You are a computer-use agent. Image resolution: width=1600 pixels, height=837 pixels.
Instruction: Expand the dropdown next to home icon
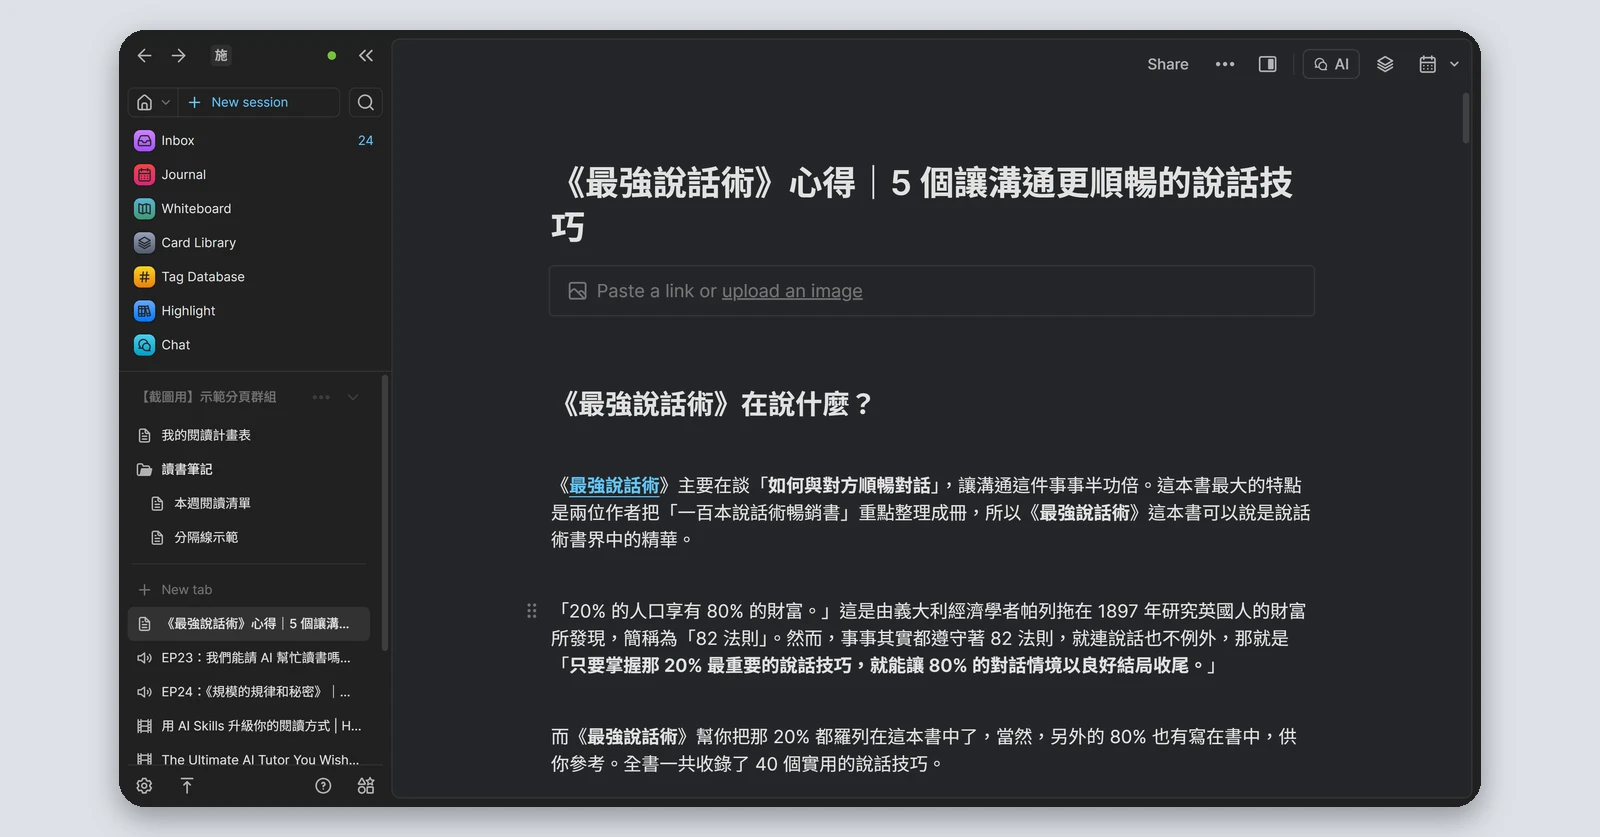(166, 102)
